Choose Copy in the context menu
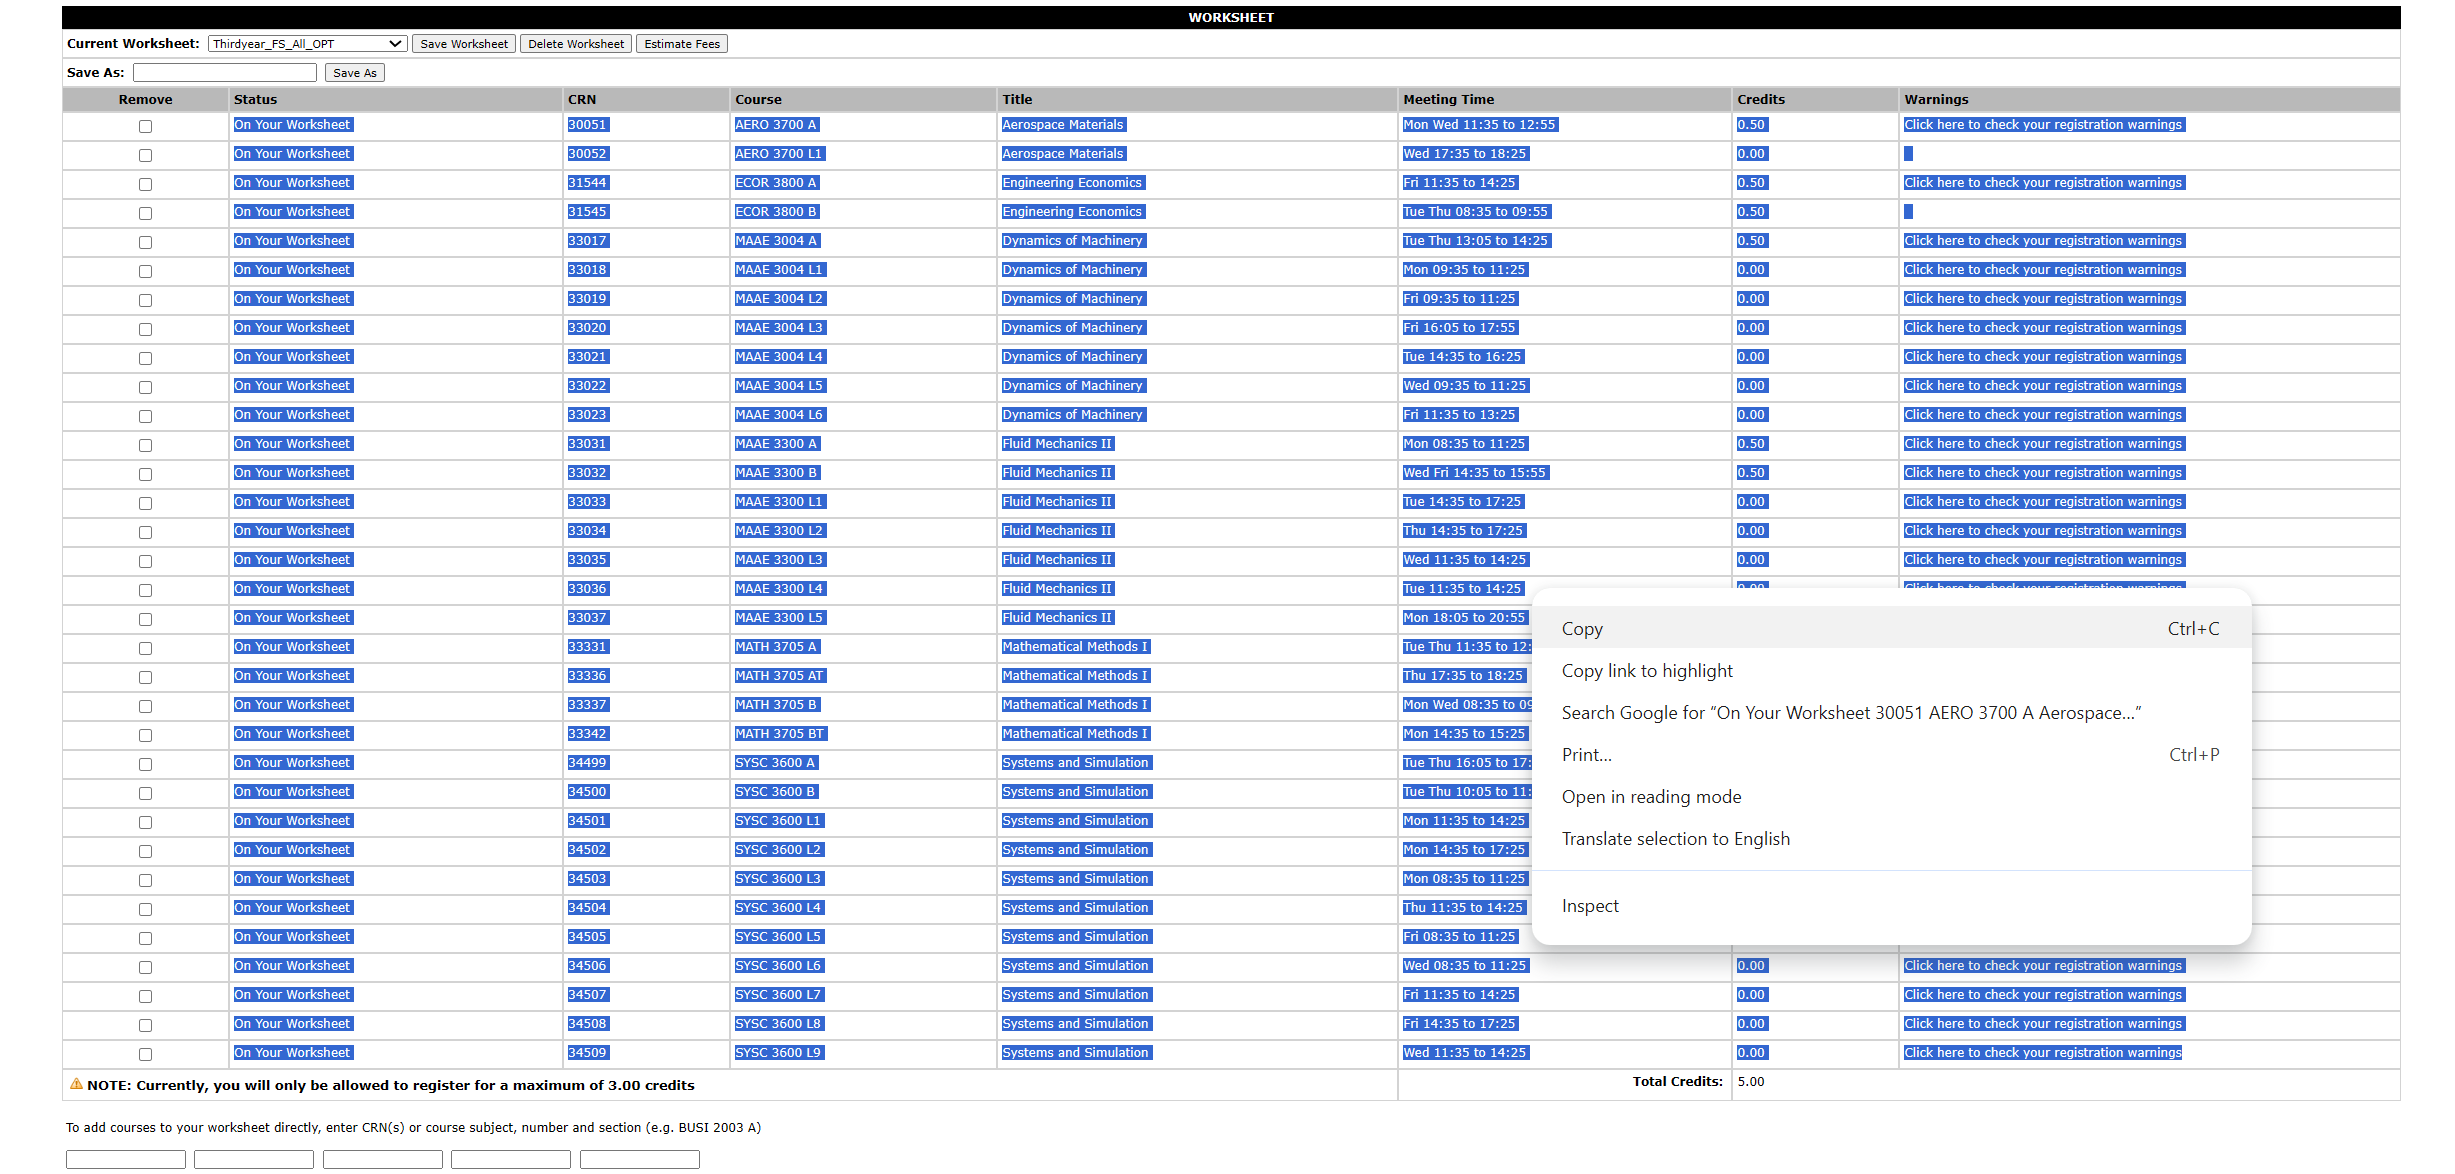The height and width of the screenshot is (1174, 2455). (1891, 628)
